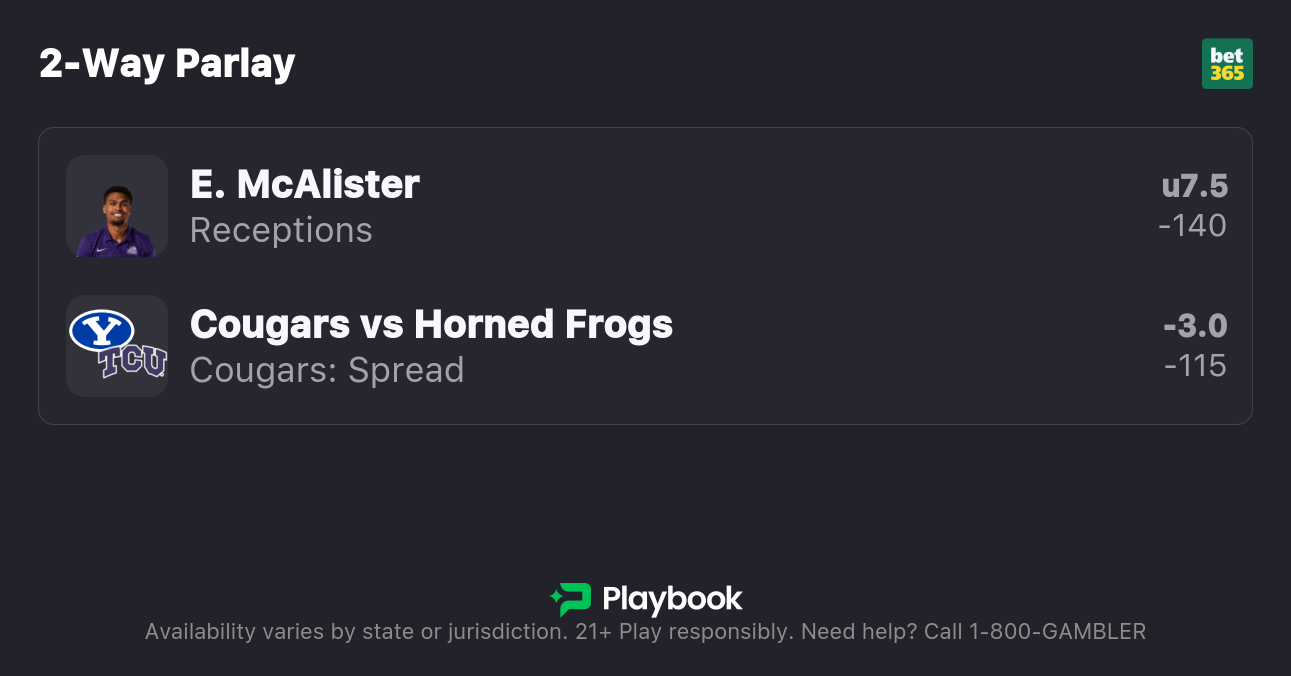The image size is (1291, 676).
Task: Open the "Cougars vs Horned Frogs" matchup
Action: pos(431,324)
